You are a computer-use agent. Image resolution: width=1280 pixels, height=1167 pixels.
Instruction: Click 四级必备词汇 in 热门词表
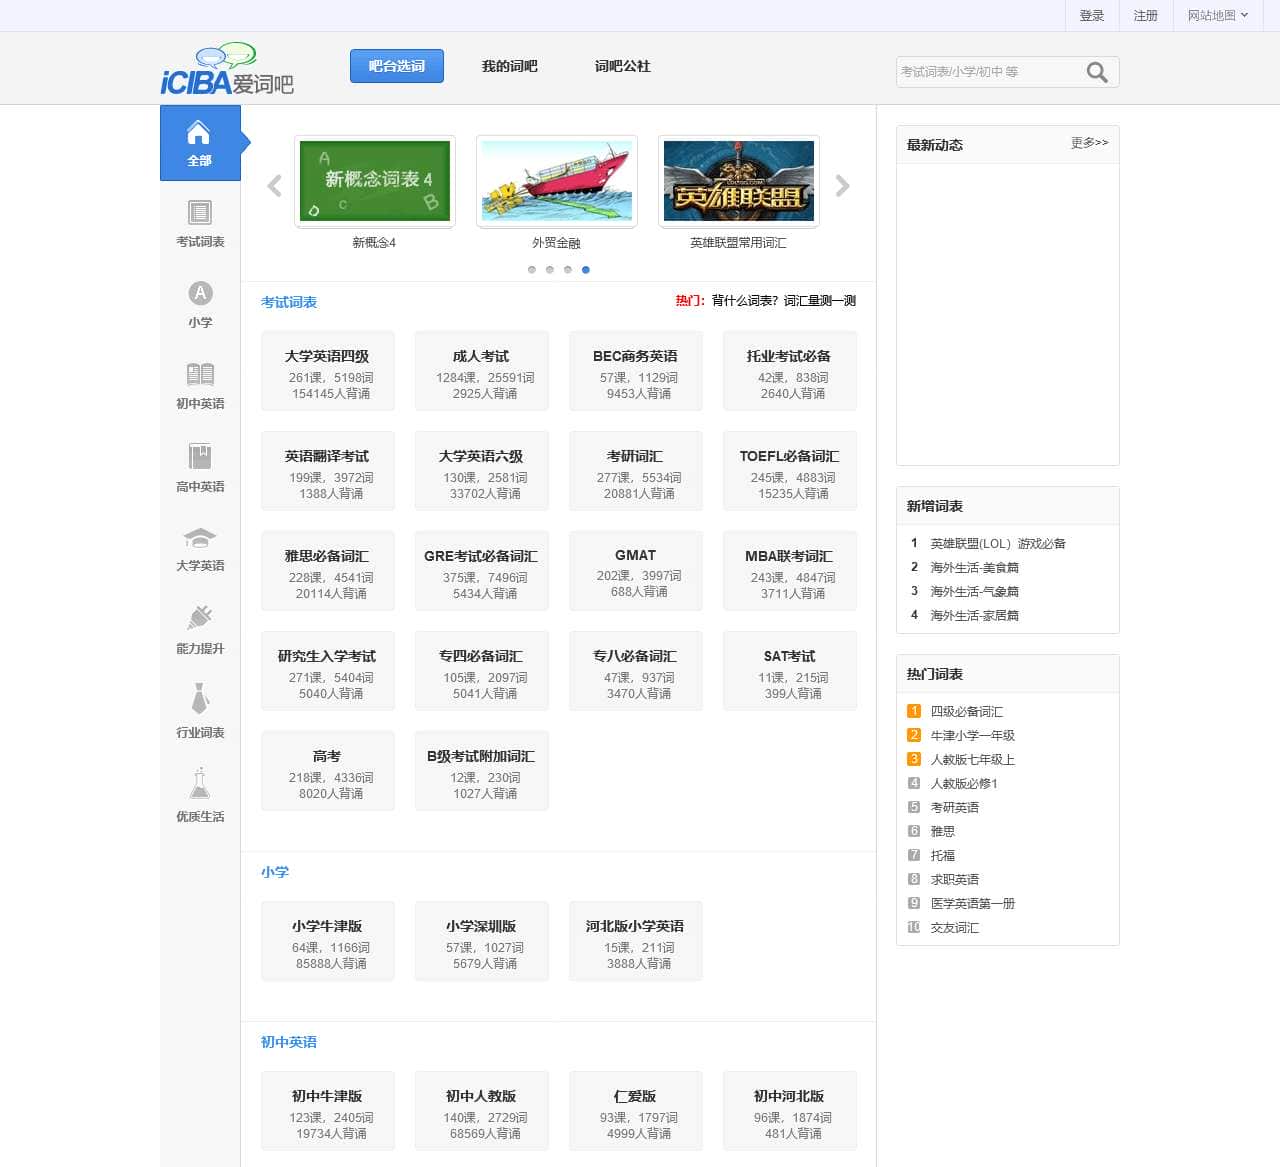click(x=967, y=712)
